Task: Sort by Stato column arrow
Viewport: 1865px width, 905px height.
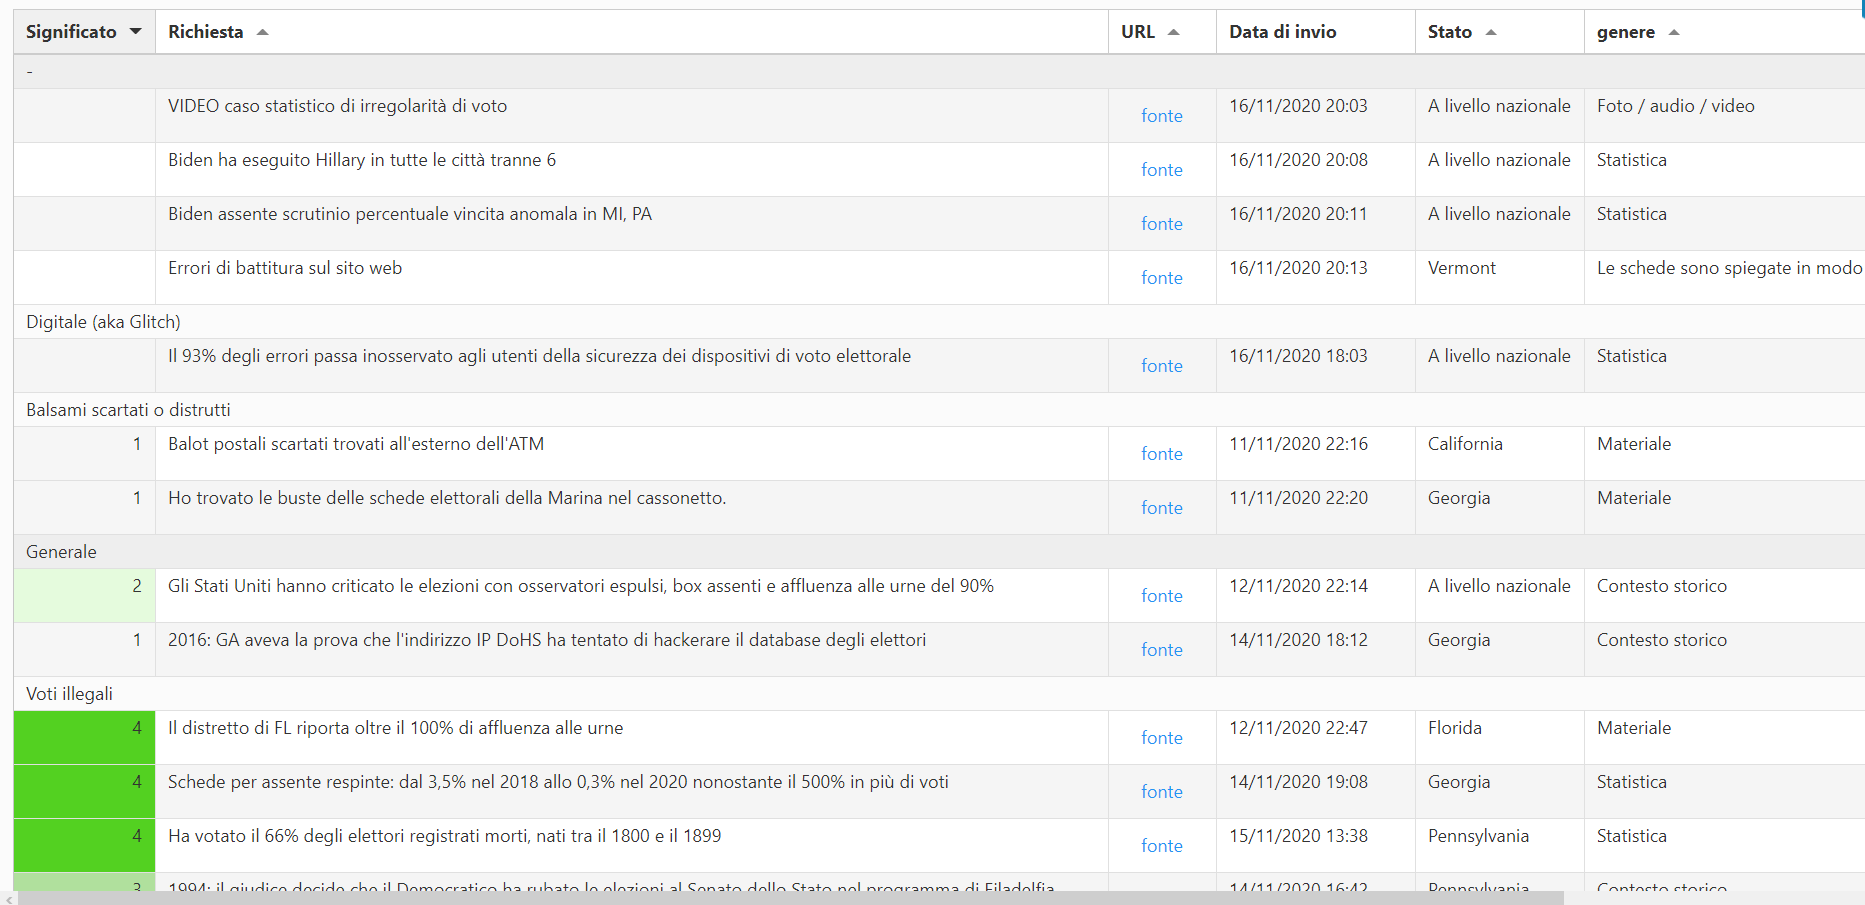Action: point(1491,32)
